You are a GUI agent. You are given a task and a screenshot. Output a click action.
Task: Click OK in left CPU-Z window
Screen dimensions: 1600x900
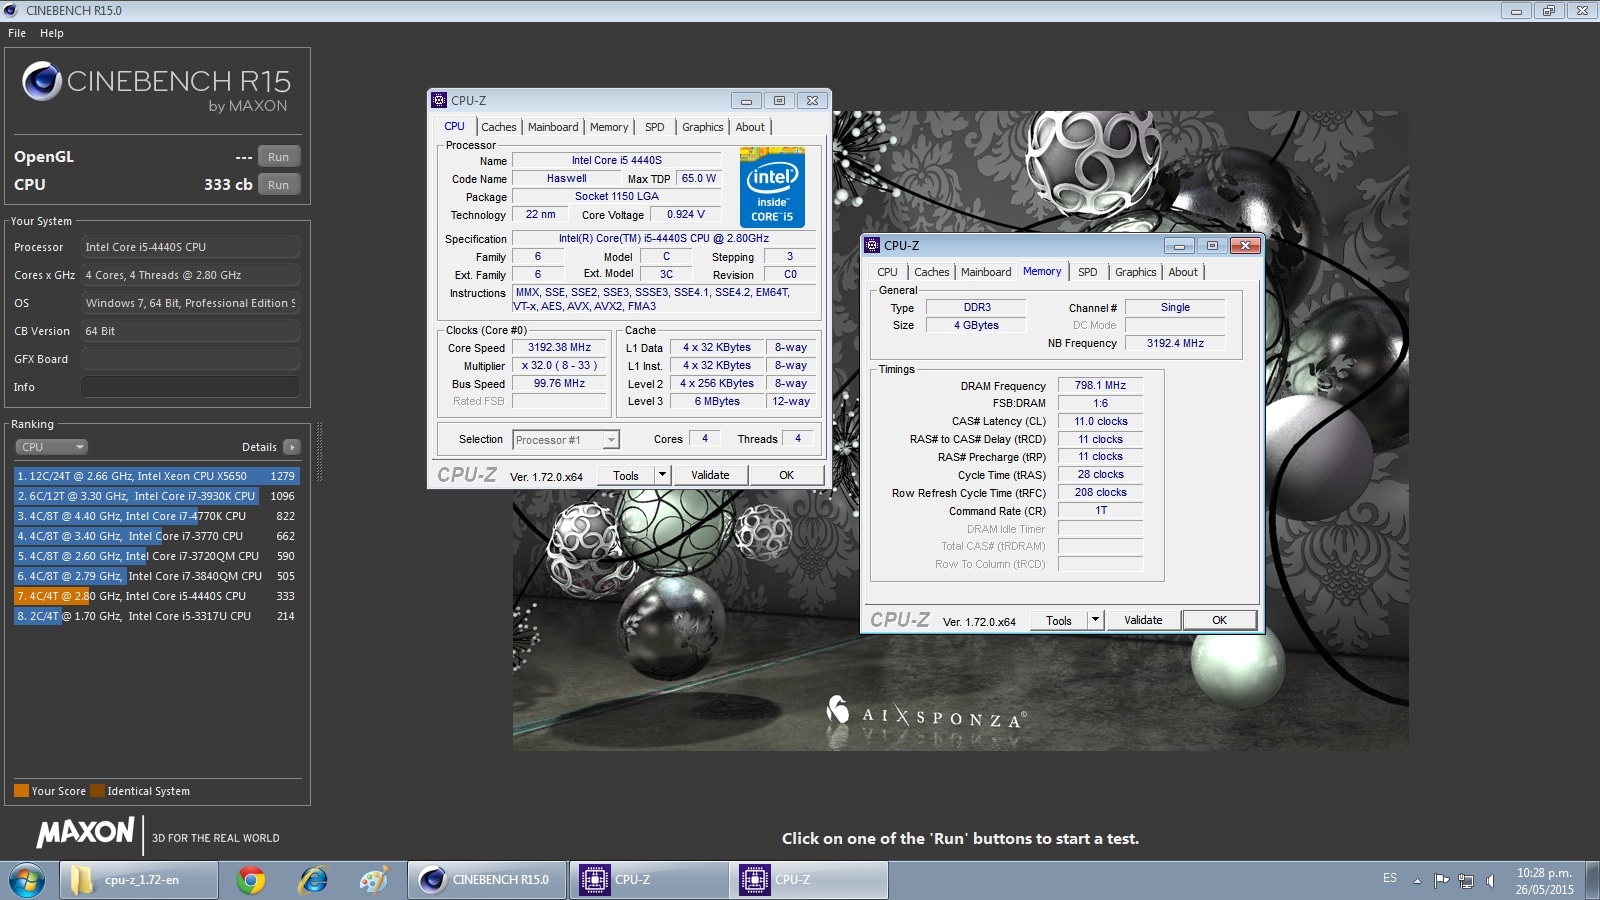[787, 476]
